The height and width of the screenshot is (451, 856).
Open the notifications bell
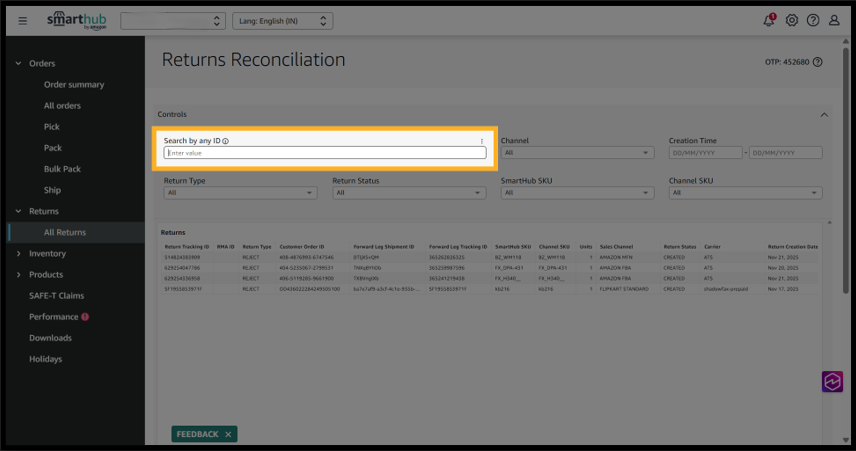pos(769,20)
